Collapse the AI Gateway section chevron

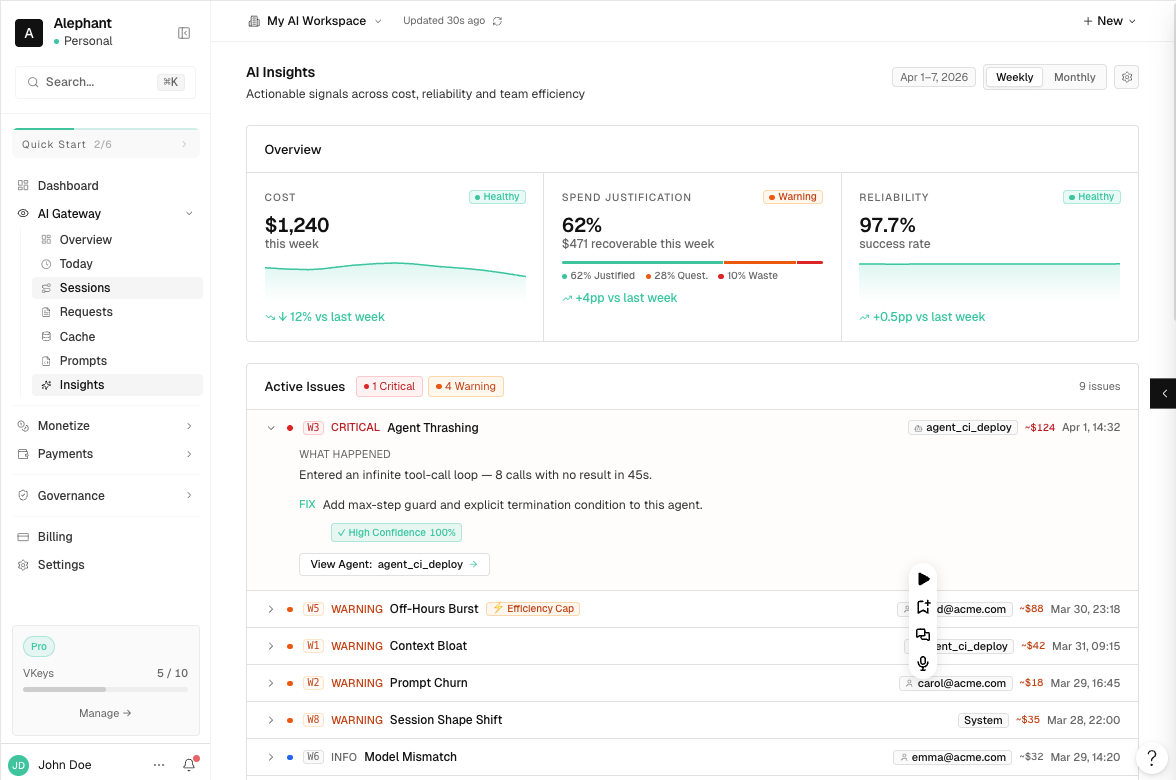189,214
